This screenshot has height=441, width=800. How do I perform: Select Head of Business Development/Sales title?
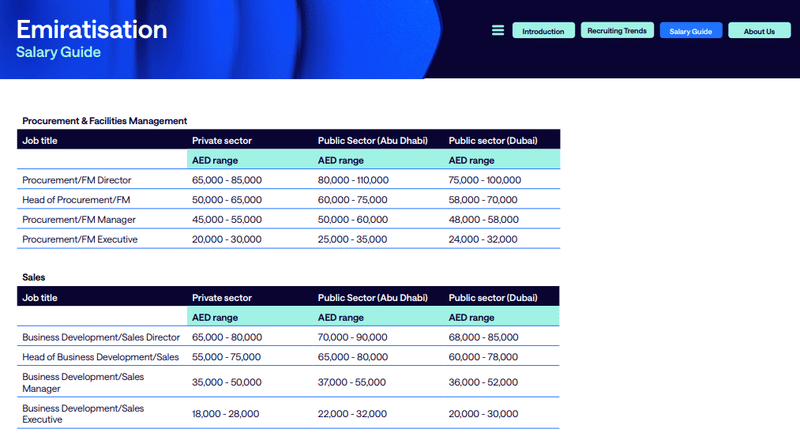coord(100,357)
